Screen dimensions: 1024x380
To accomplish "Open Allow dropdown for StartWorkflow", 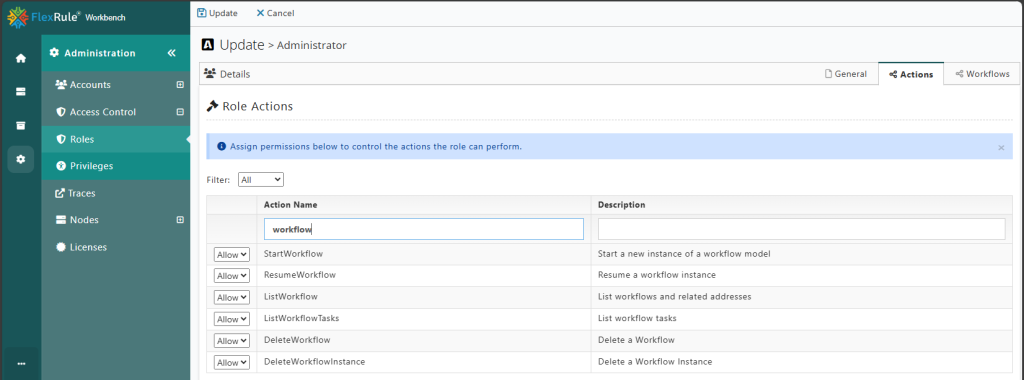I will pyautogui.click(x=232, y=255).
